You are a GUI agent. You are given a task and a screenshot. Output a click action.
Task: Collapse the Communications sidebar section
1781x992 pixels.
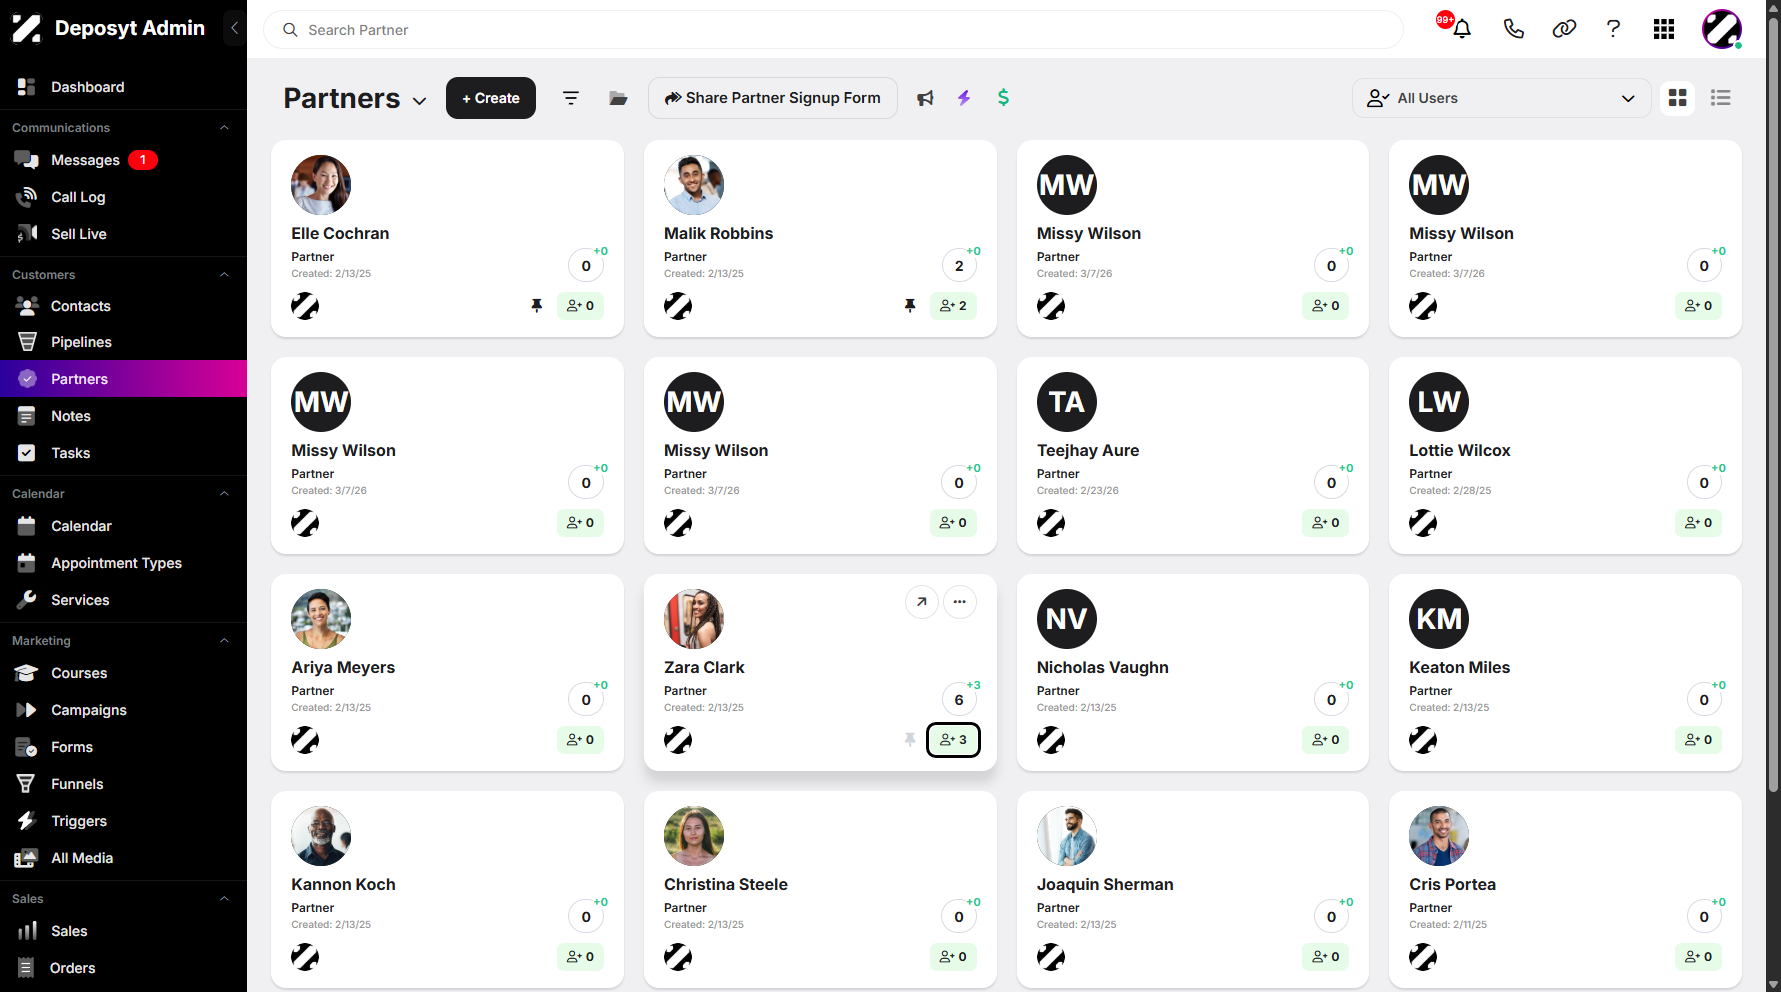(224, 128)
